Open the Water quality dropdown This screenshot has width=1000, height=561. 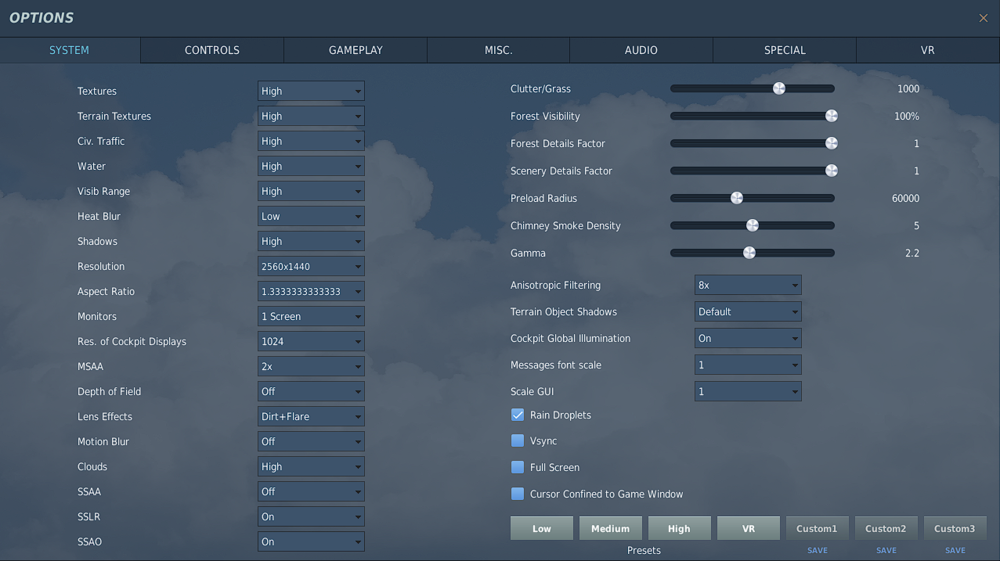(x=311, y=166)
